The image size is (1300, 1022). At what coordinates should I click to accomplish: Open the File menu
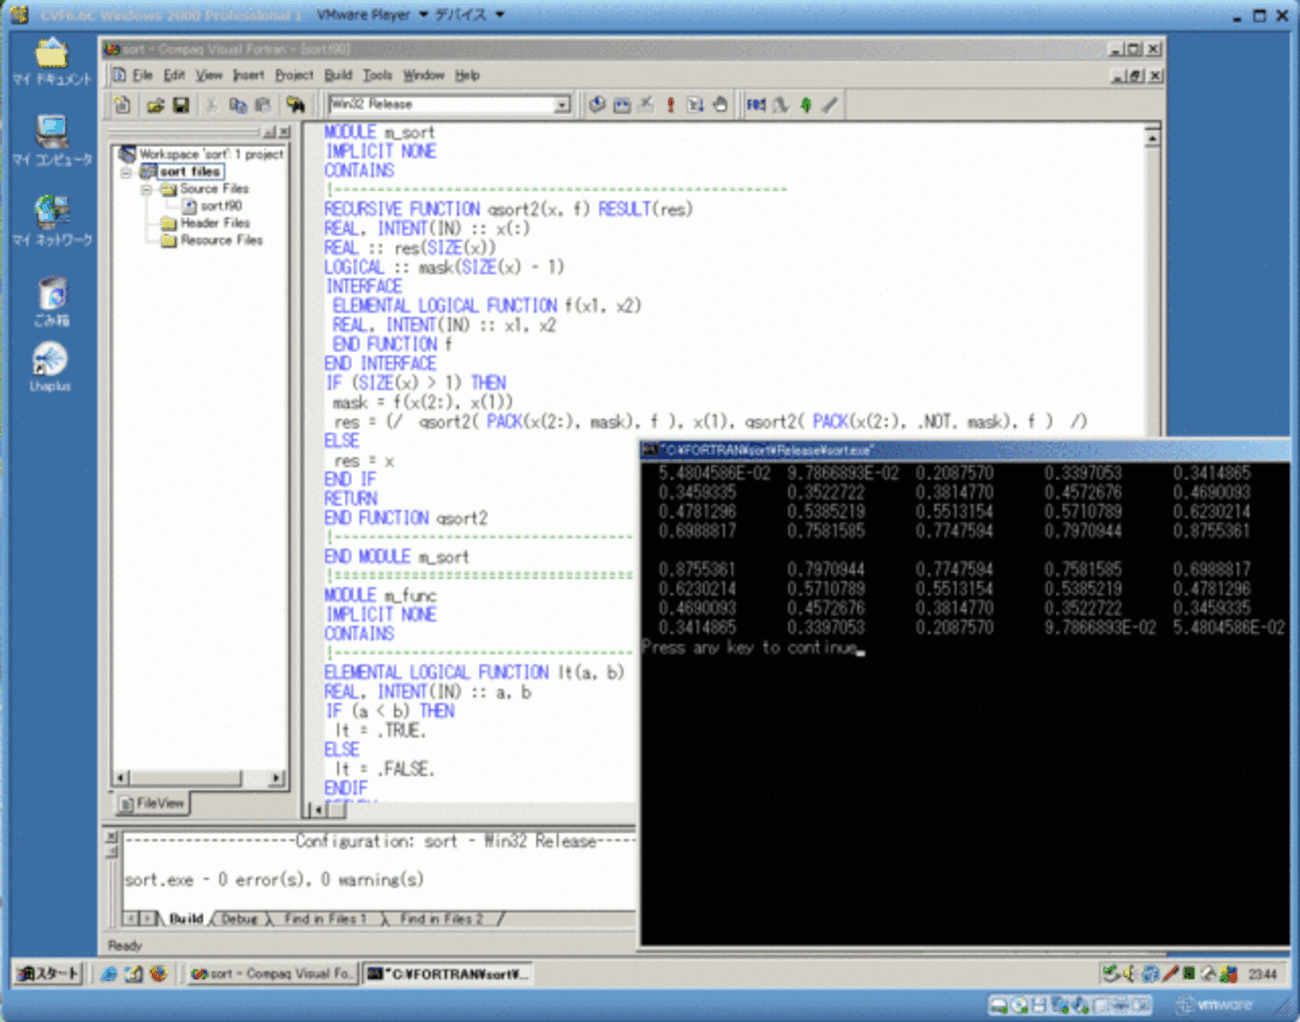(x=142, y=75)
